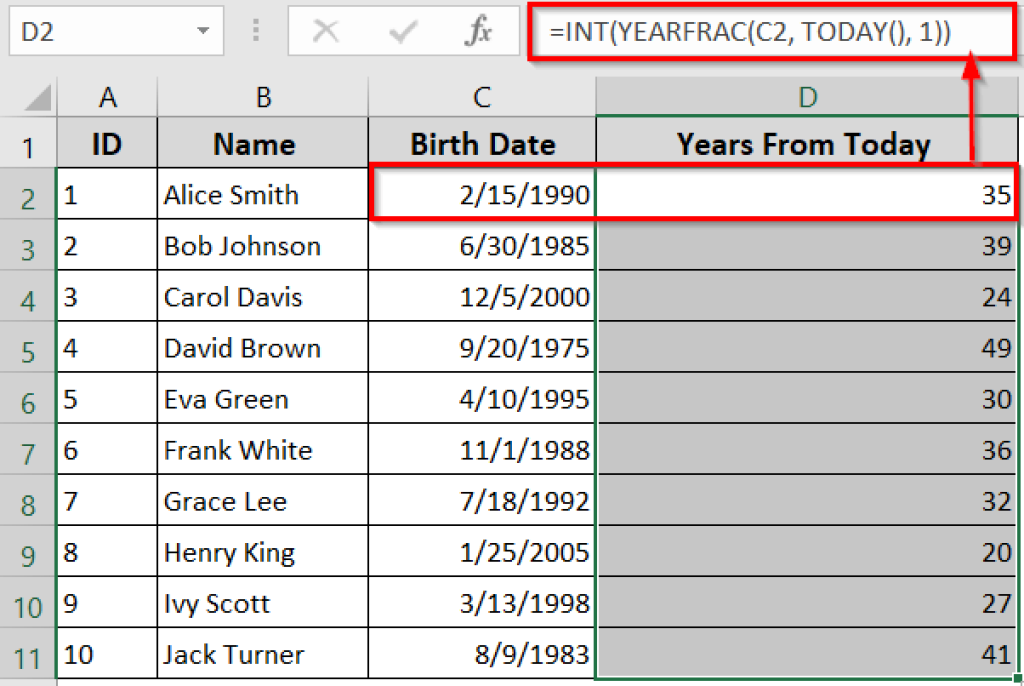Open the Insert Function fx dialog
1024x686 pixels.
[479, 32]
